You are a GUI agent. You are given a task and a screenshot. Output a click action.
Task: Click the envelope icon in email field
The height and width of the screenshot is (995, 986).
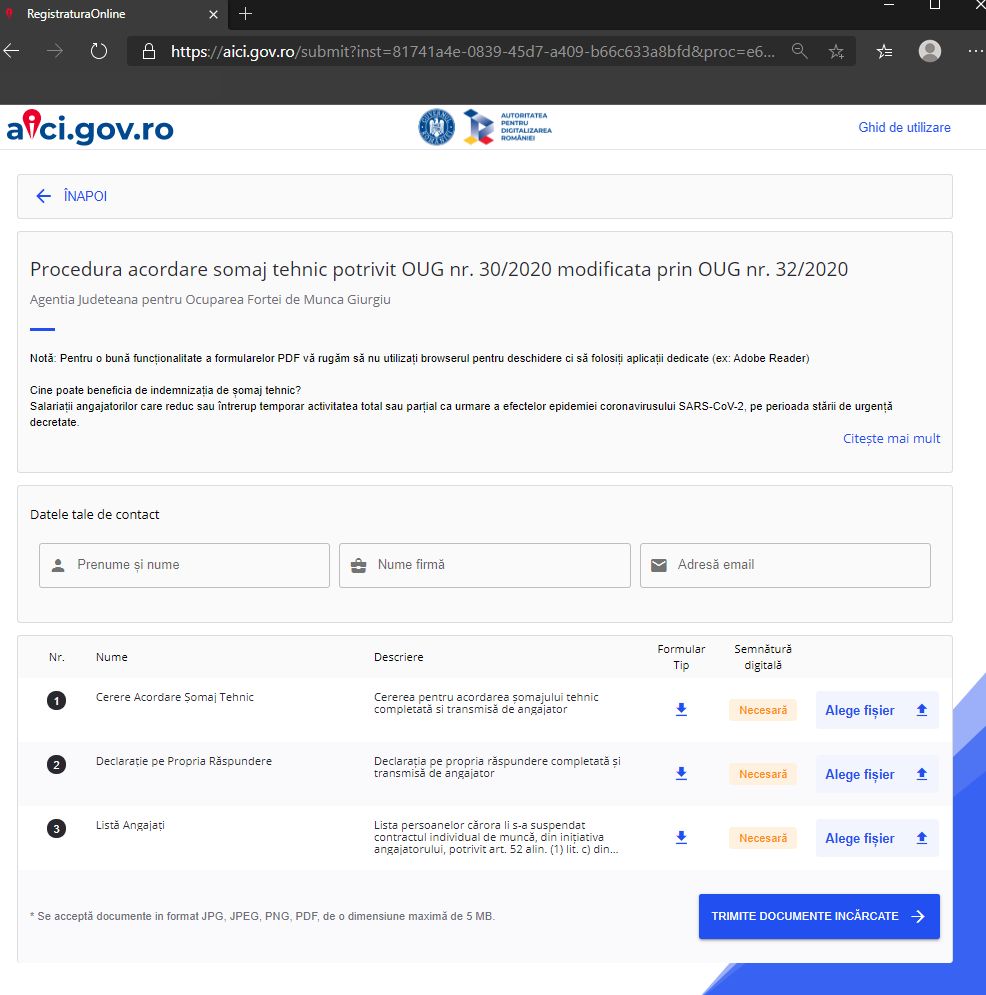(659, 565)
